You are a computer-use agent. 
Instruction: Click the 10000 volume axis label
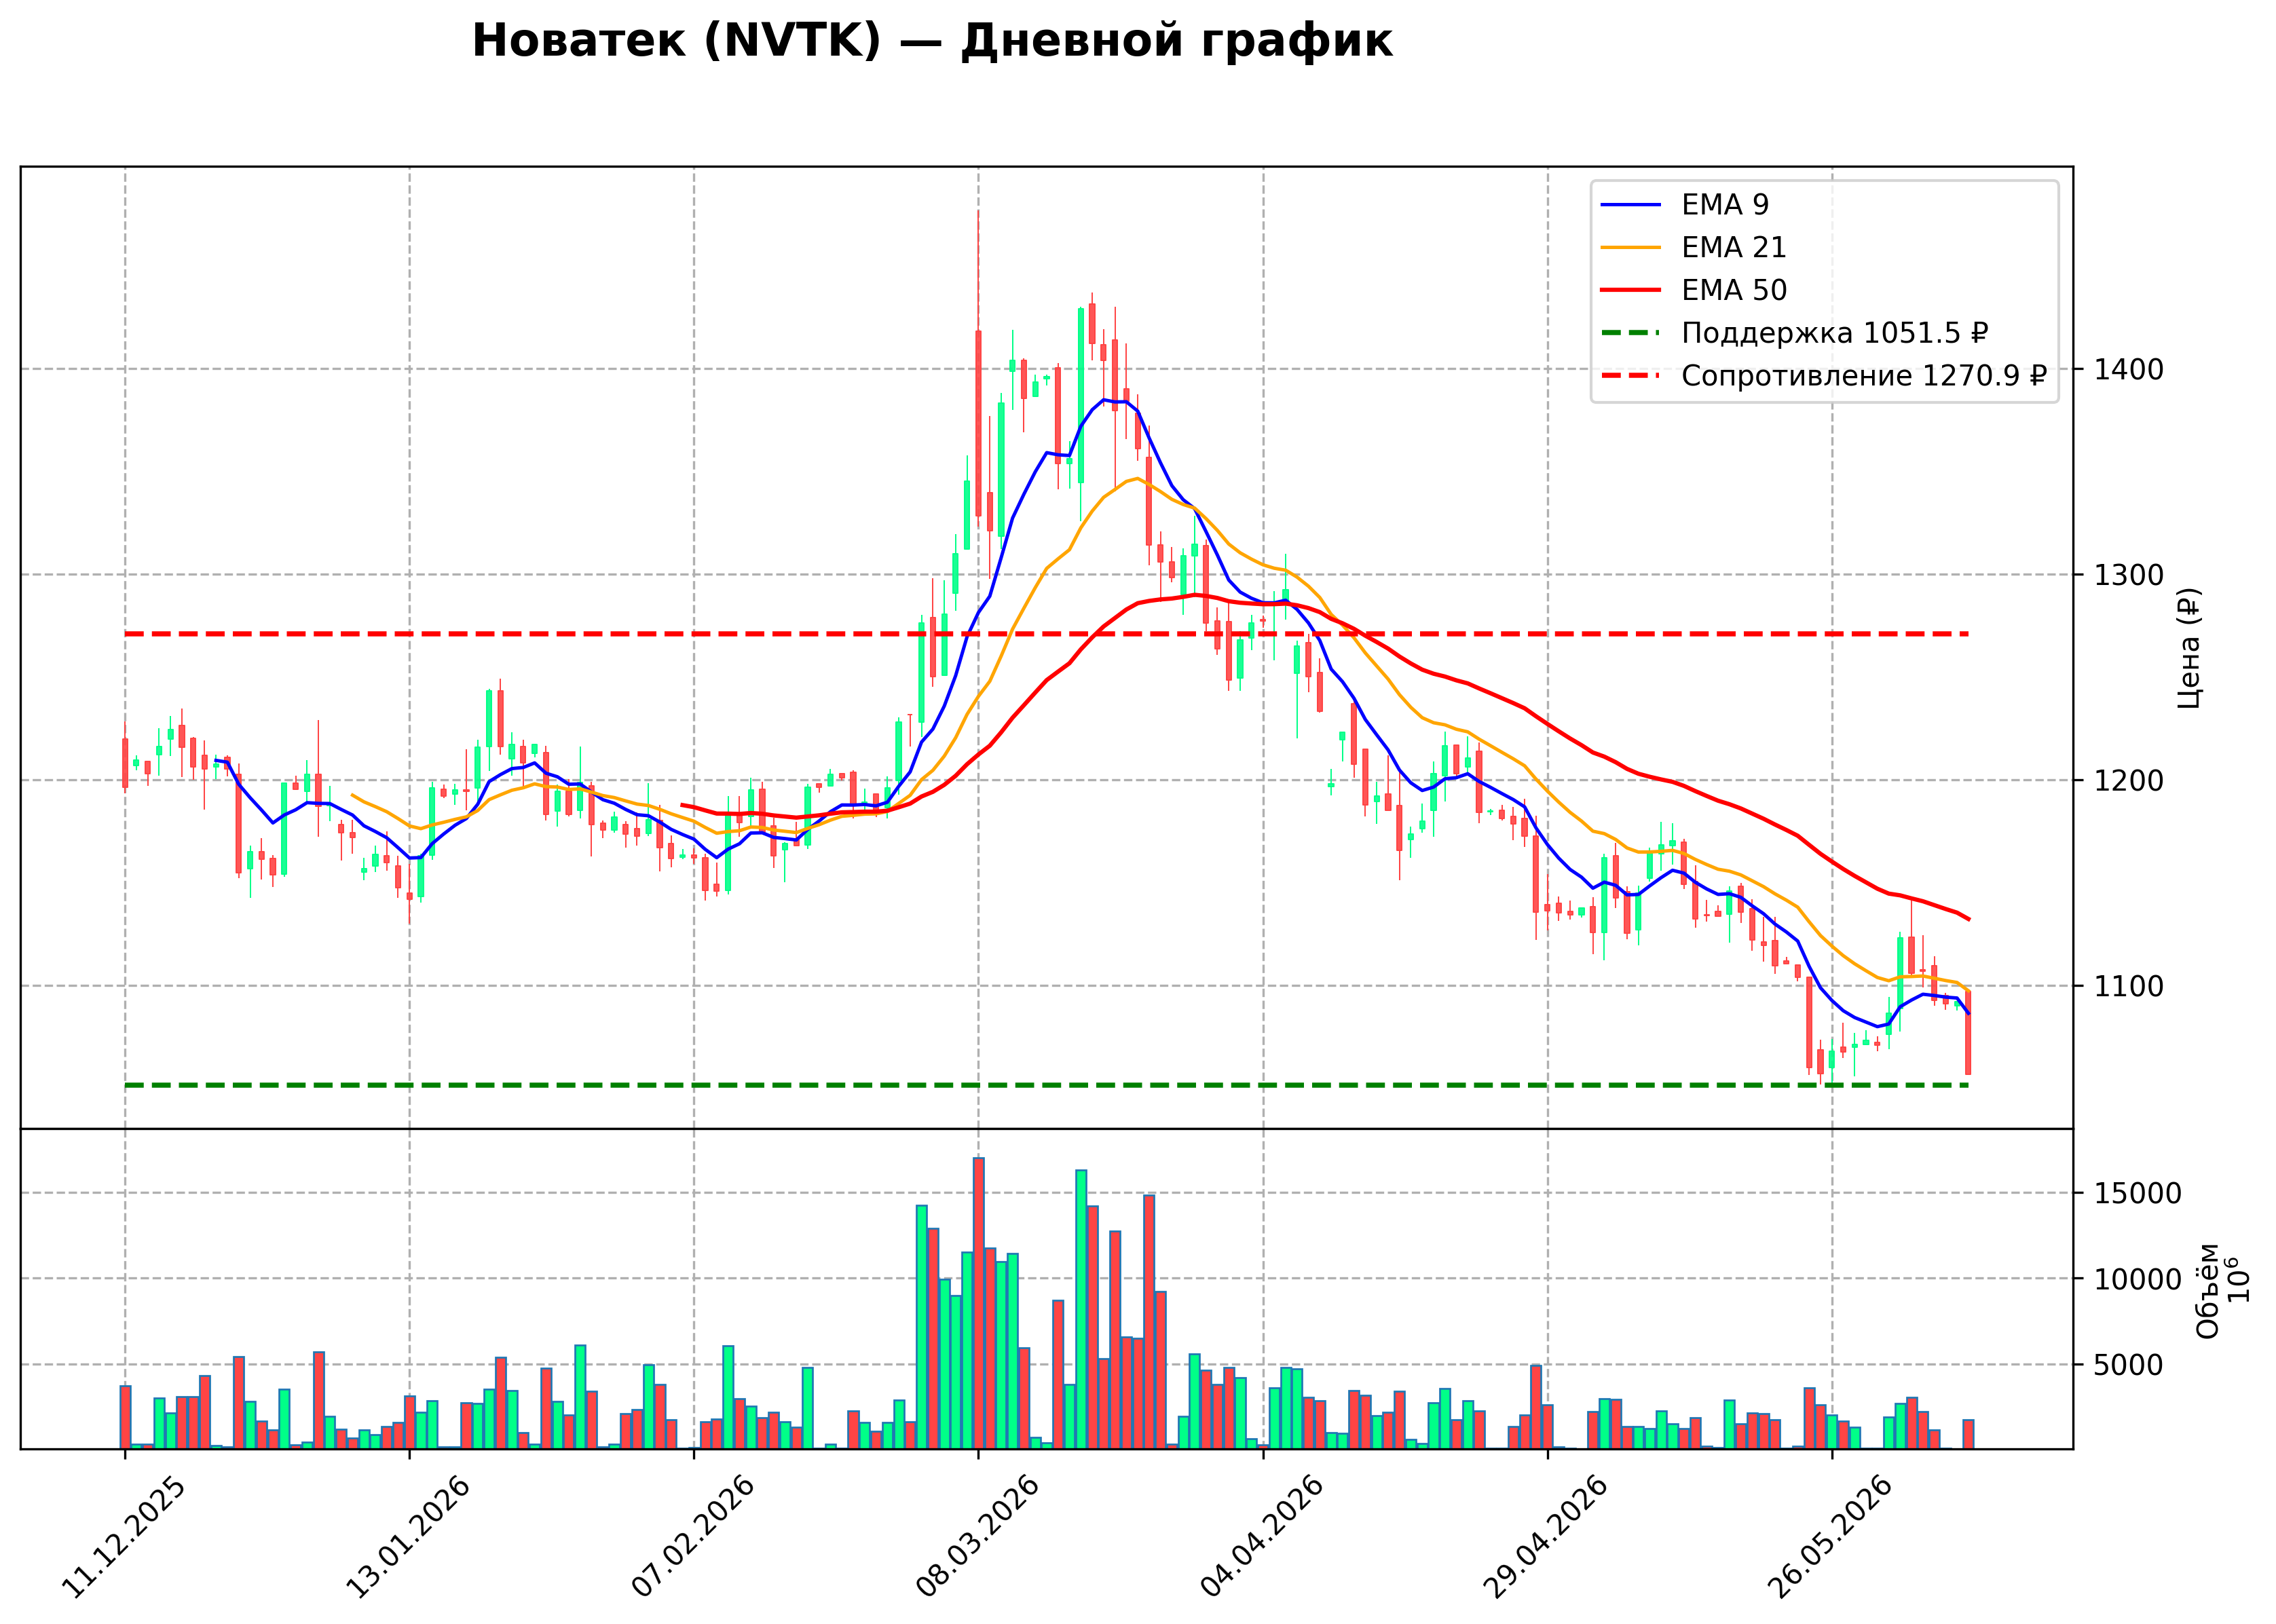tap(2138, 1280)
